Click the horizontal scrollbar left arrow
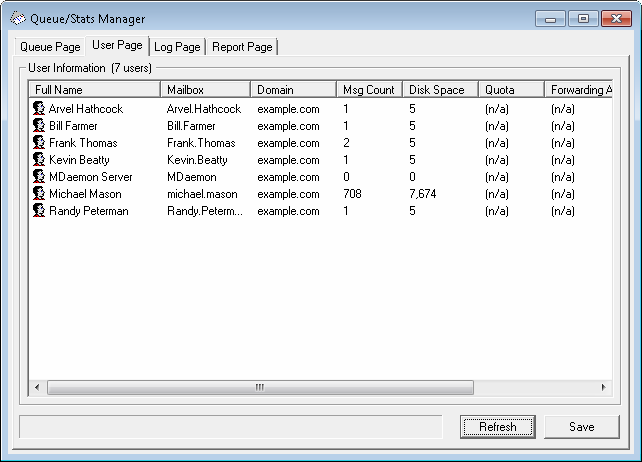Viewport: 642px width, 462px height. (x=37, y=387)
